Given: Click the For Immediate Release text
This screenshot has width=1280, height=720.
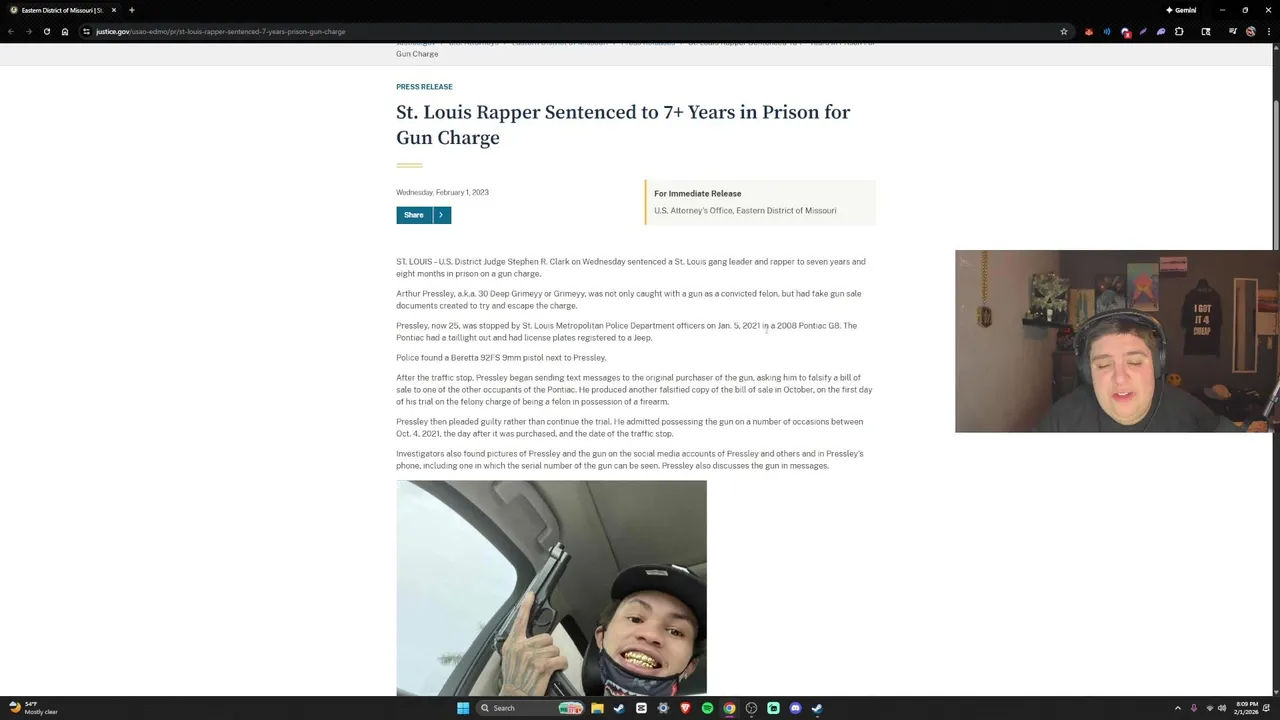Looking at the screenshot, I should pyautogui.click(x=697, y=193).
